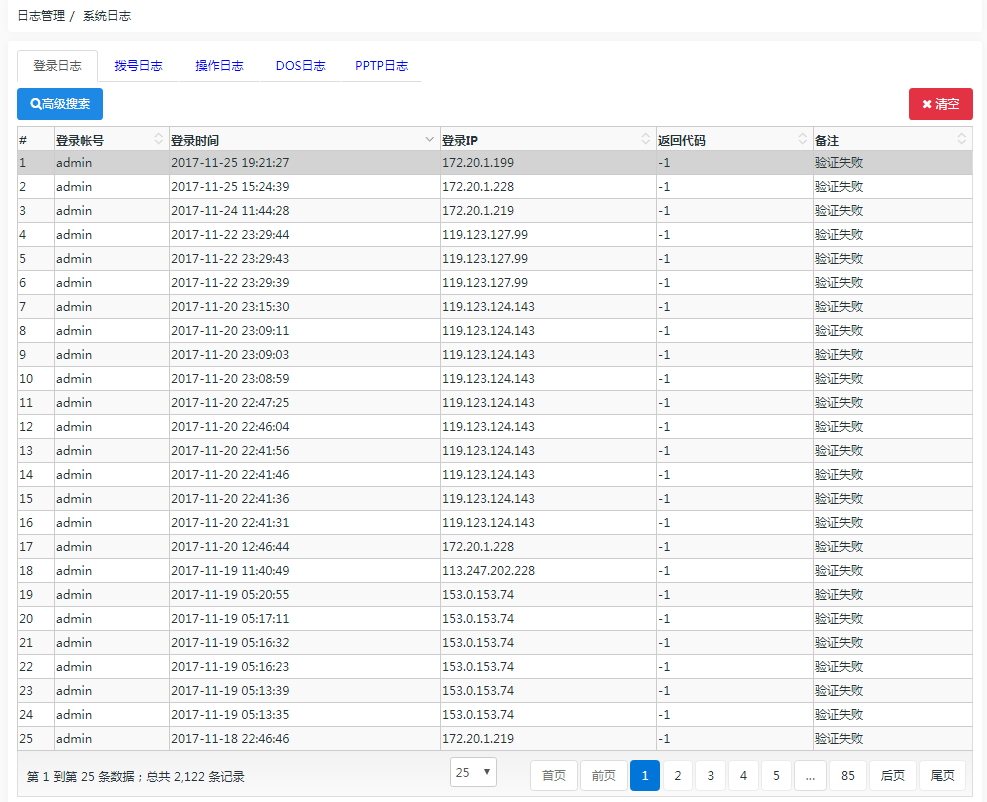The height and width of the screenshot is (802, 987).
Task: Click IP 172.20.1.219 in row 25
Action: [478, 738]
